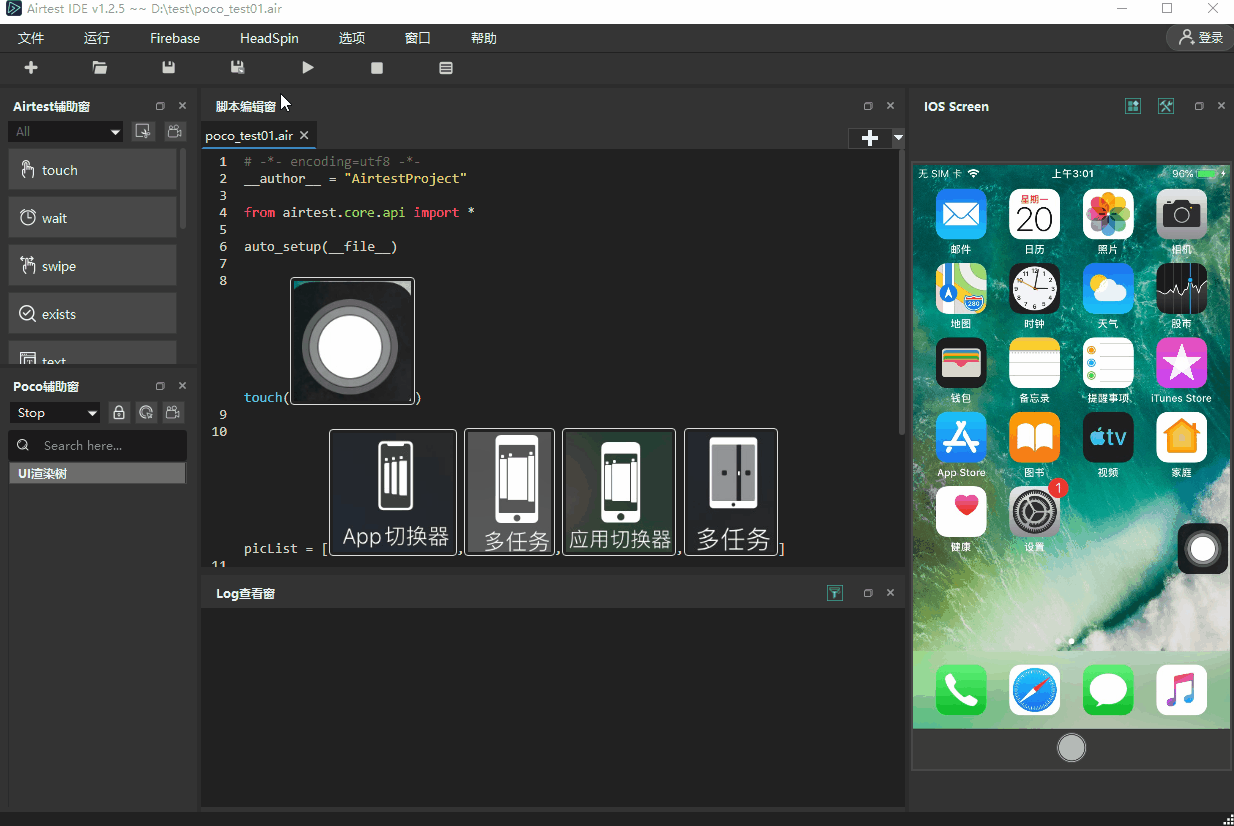Screen dimensions: 1234x826
Task: Save the script with the floppy icon
Action: point(169,68)
